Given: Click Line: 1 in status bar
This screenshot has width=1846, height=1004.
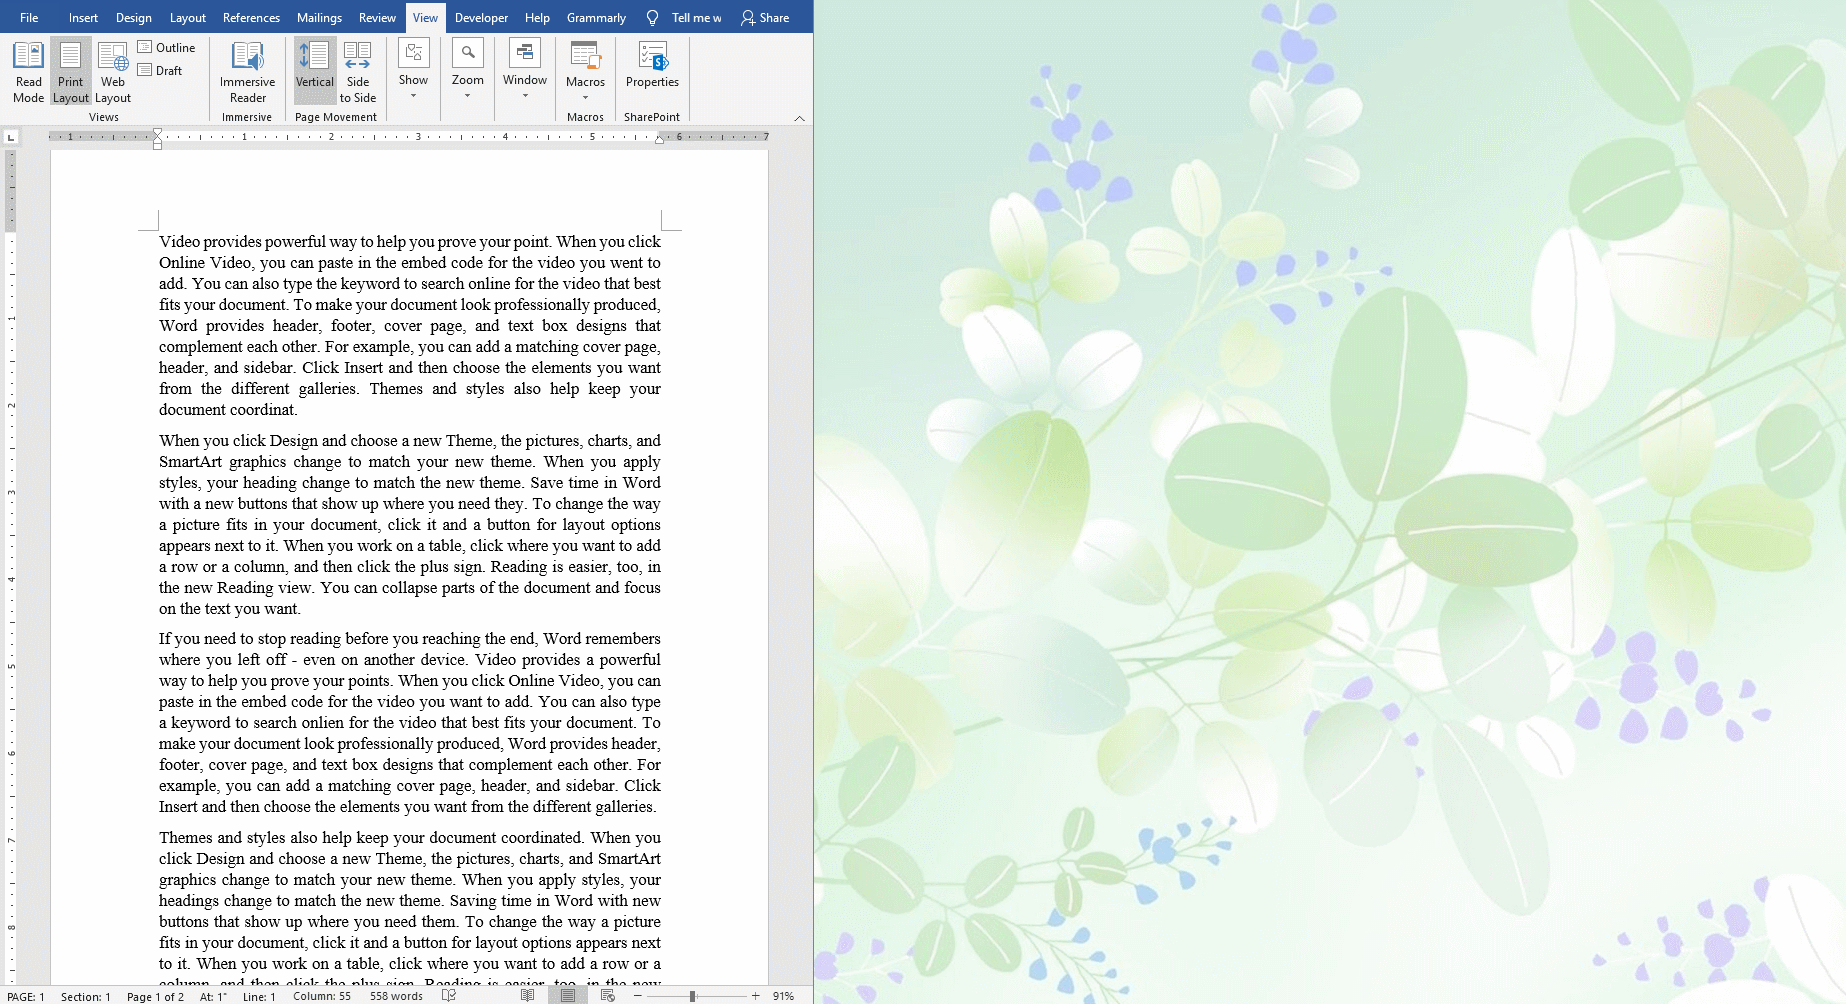Looking at the screenshot, I should pyautogui.click(x=259, y=996).
